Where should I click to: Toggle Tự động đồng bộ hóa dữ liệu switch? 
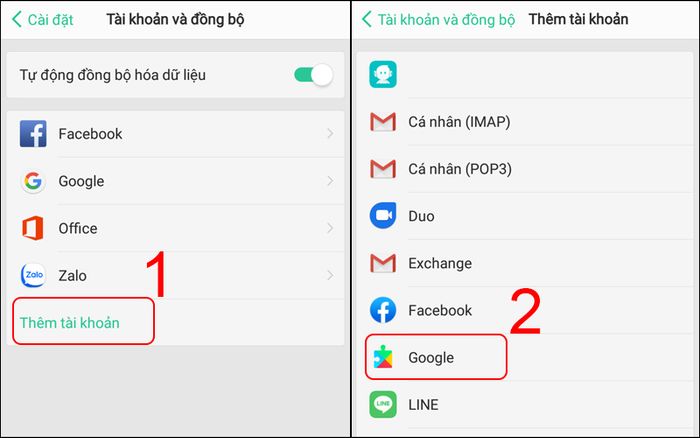[313, 75]
